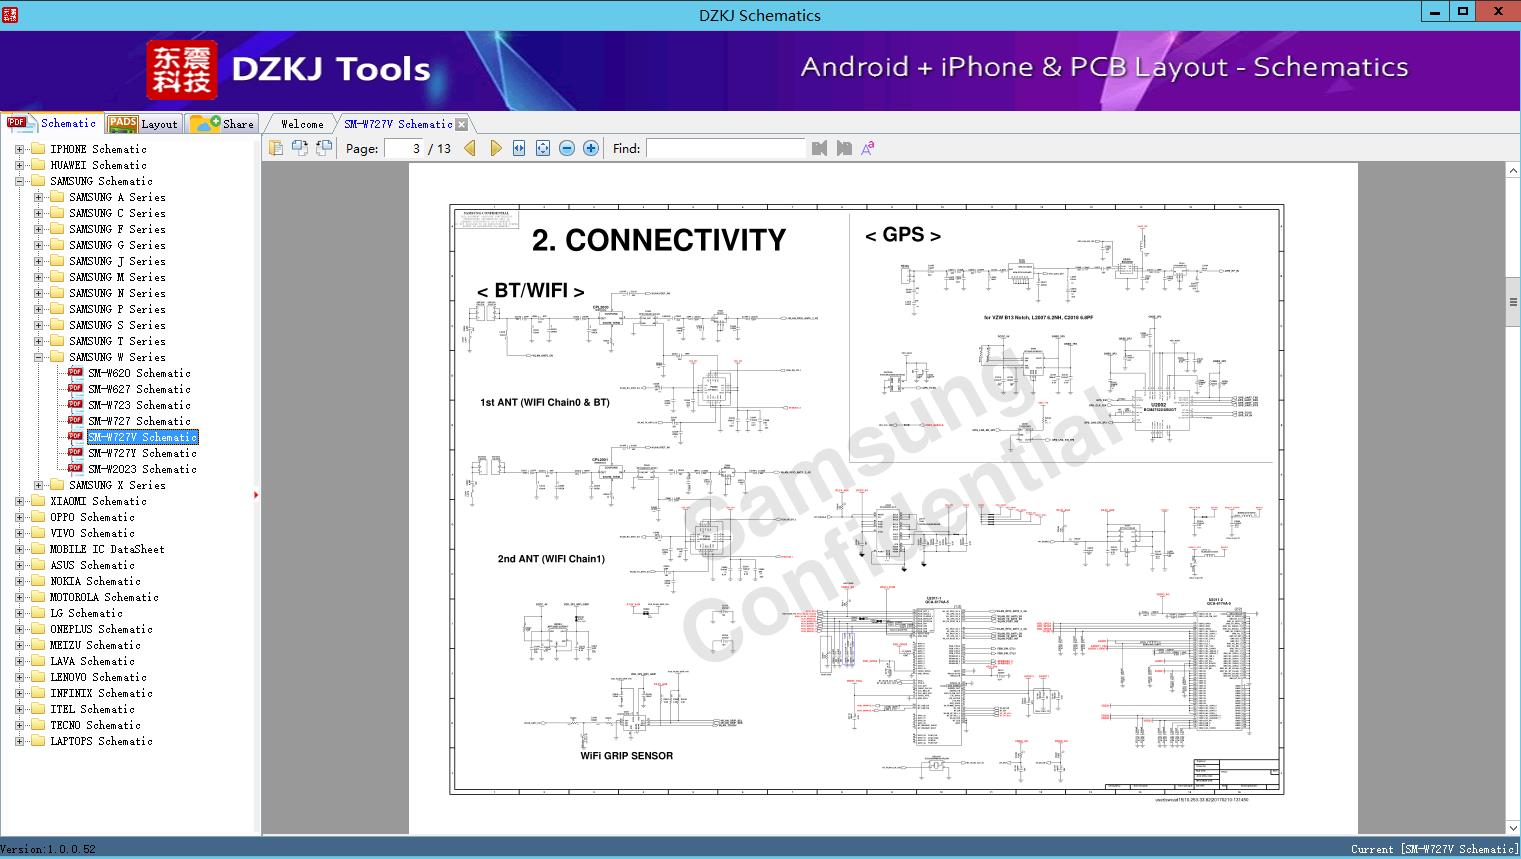The width and height of the screenshot is (1521, 859).
Task: Click the VIVO Schematic folder icon
Action: (38, 533)
